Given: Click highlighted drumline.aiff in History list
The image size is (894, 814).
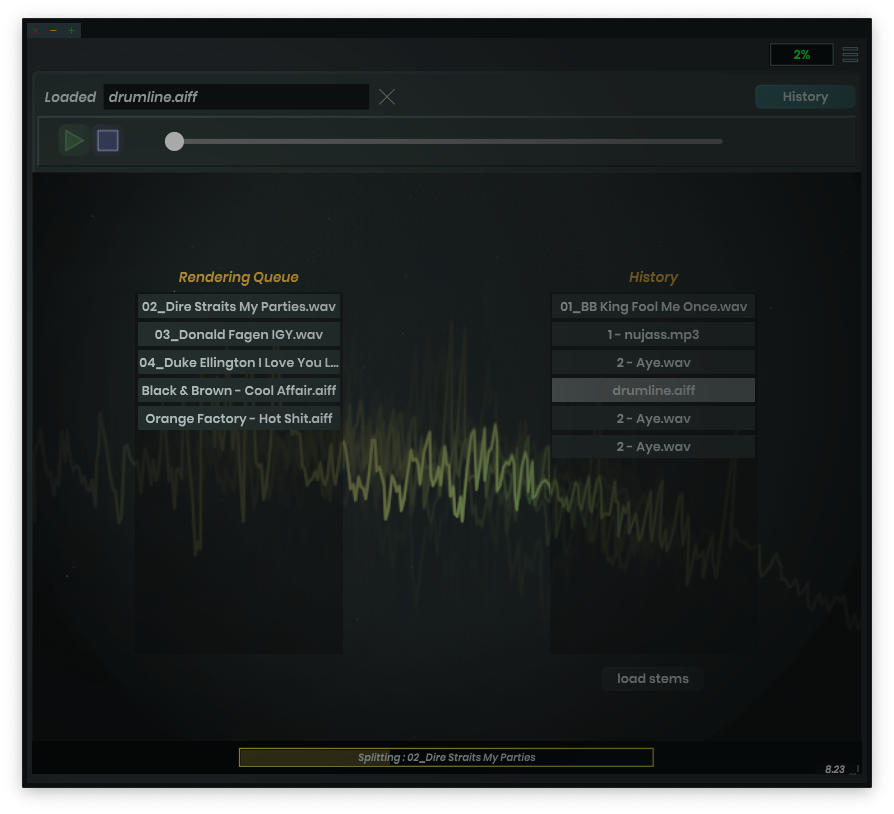Looking at the screenshot, I should [653, 391].
